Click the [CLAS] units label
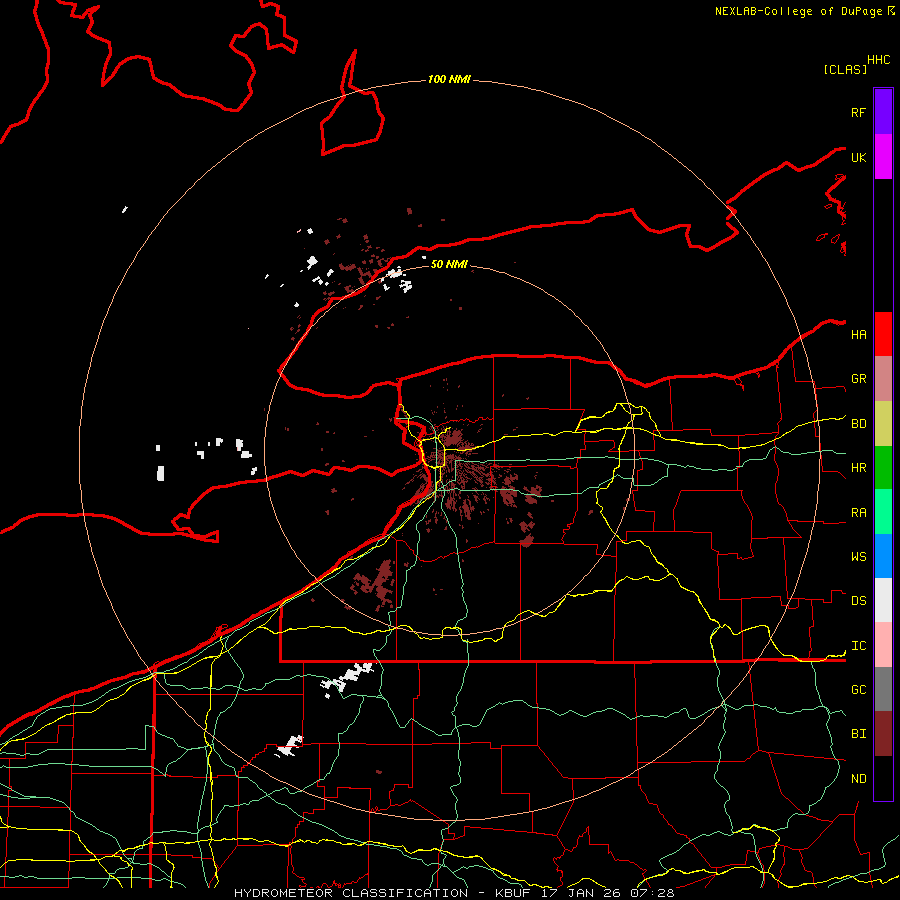The image size is (900, 900). tap(845, 69)
